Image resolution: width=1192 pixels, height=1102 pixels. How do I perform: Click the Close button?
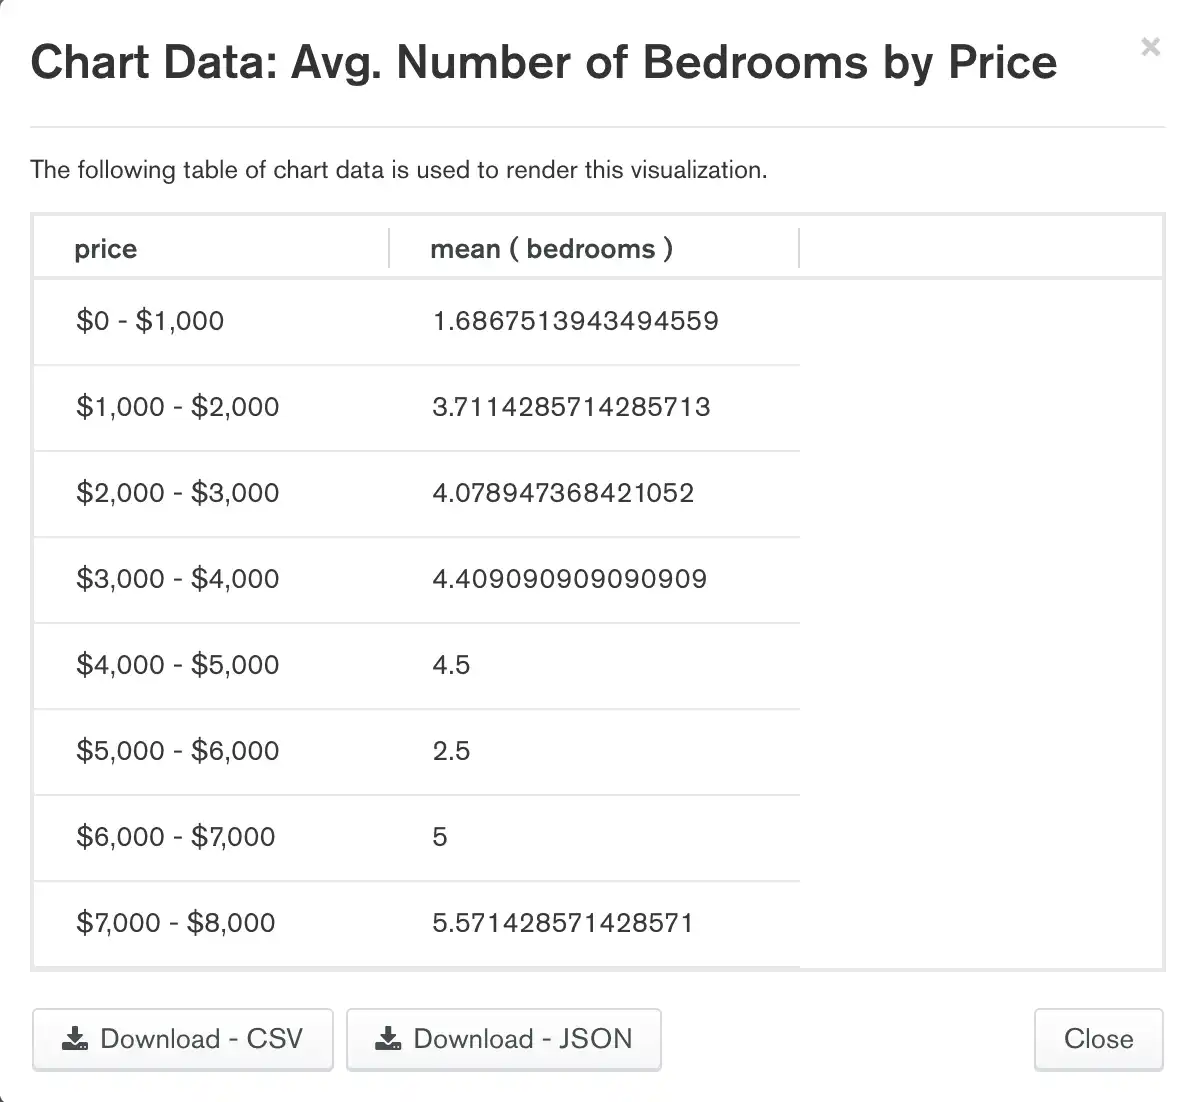pyautogui.click(x=1098, y=1039)
